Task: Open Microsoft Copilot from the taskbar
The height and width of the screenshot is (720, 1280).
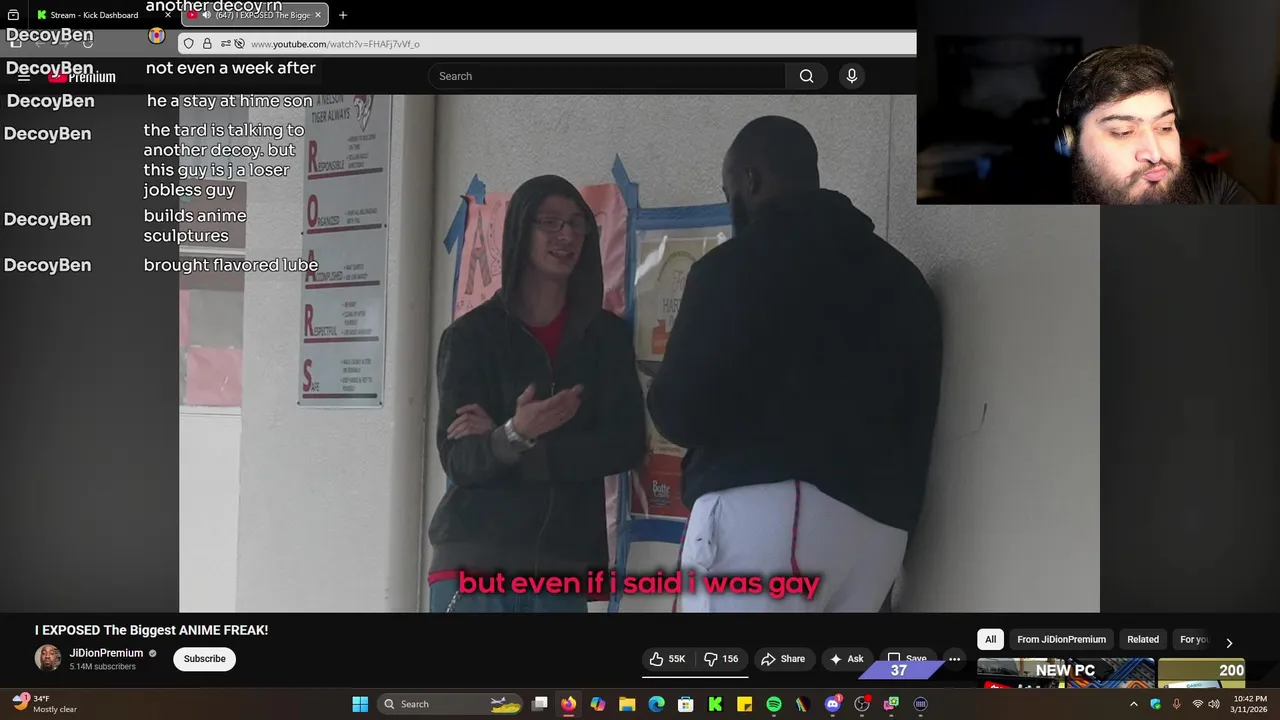Action: [x=598, y=704]
